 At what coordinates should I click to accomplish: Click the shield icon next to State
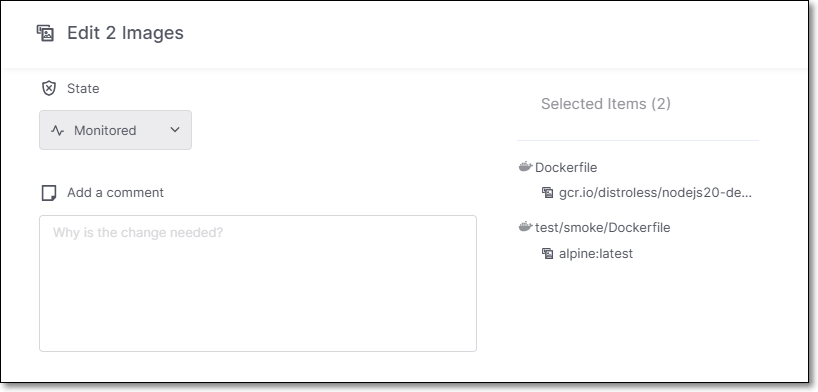pos(49,88)
